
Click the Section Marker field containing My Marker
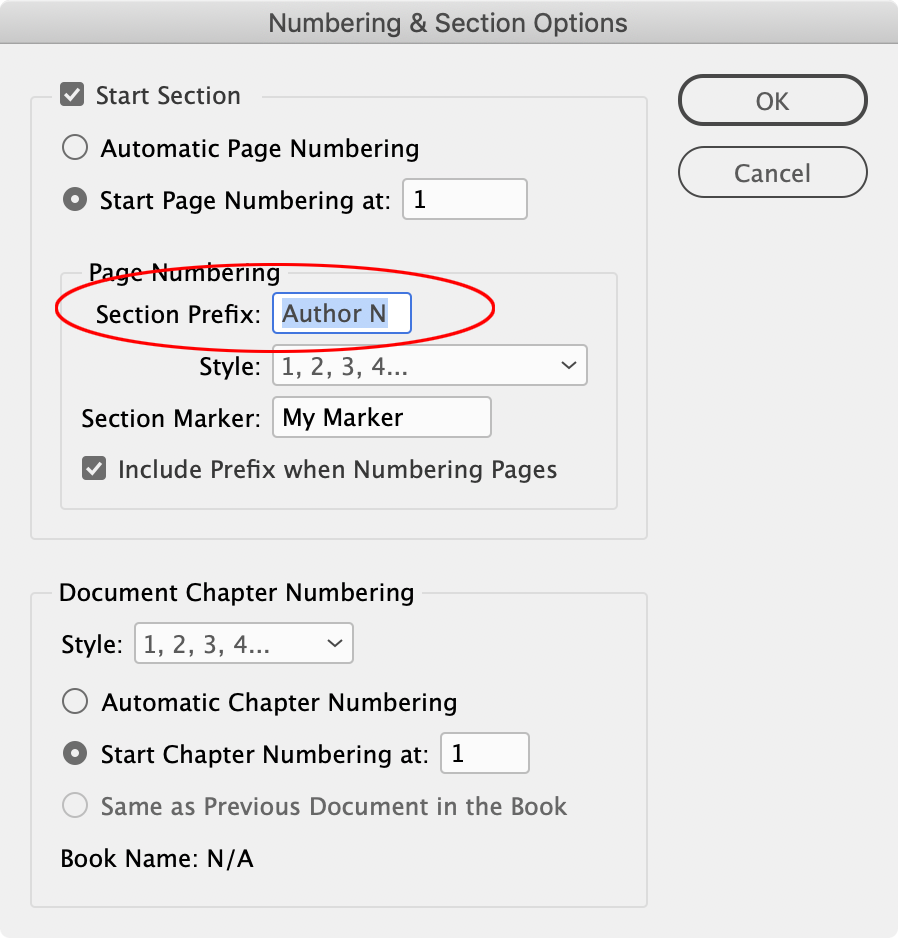[x=381, y=417]
